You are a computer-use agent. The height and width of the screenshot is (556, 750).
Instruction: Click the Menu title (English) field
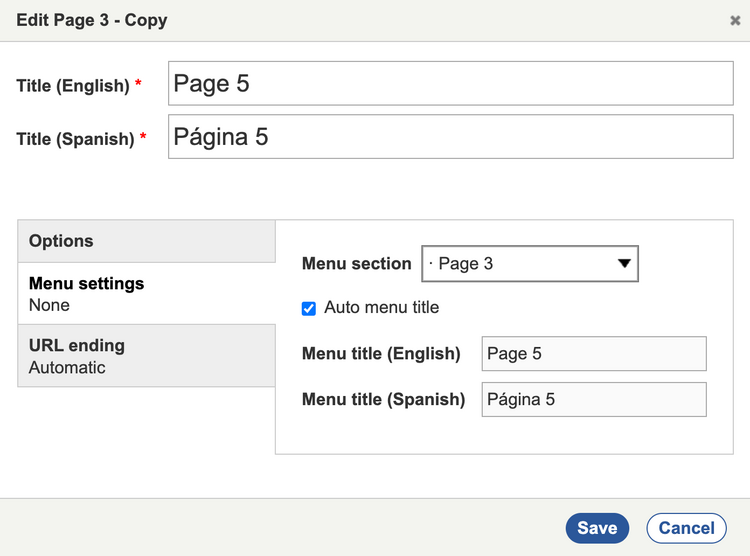click(593, 354)
